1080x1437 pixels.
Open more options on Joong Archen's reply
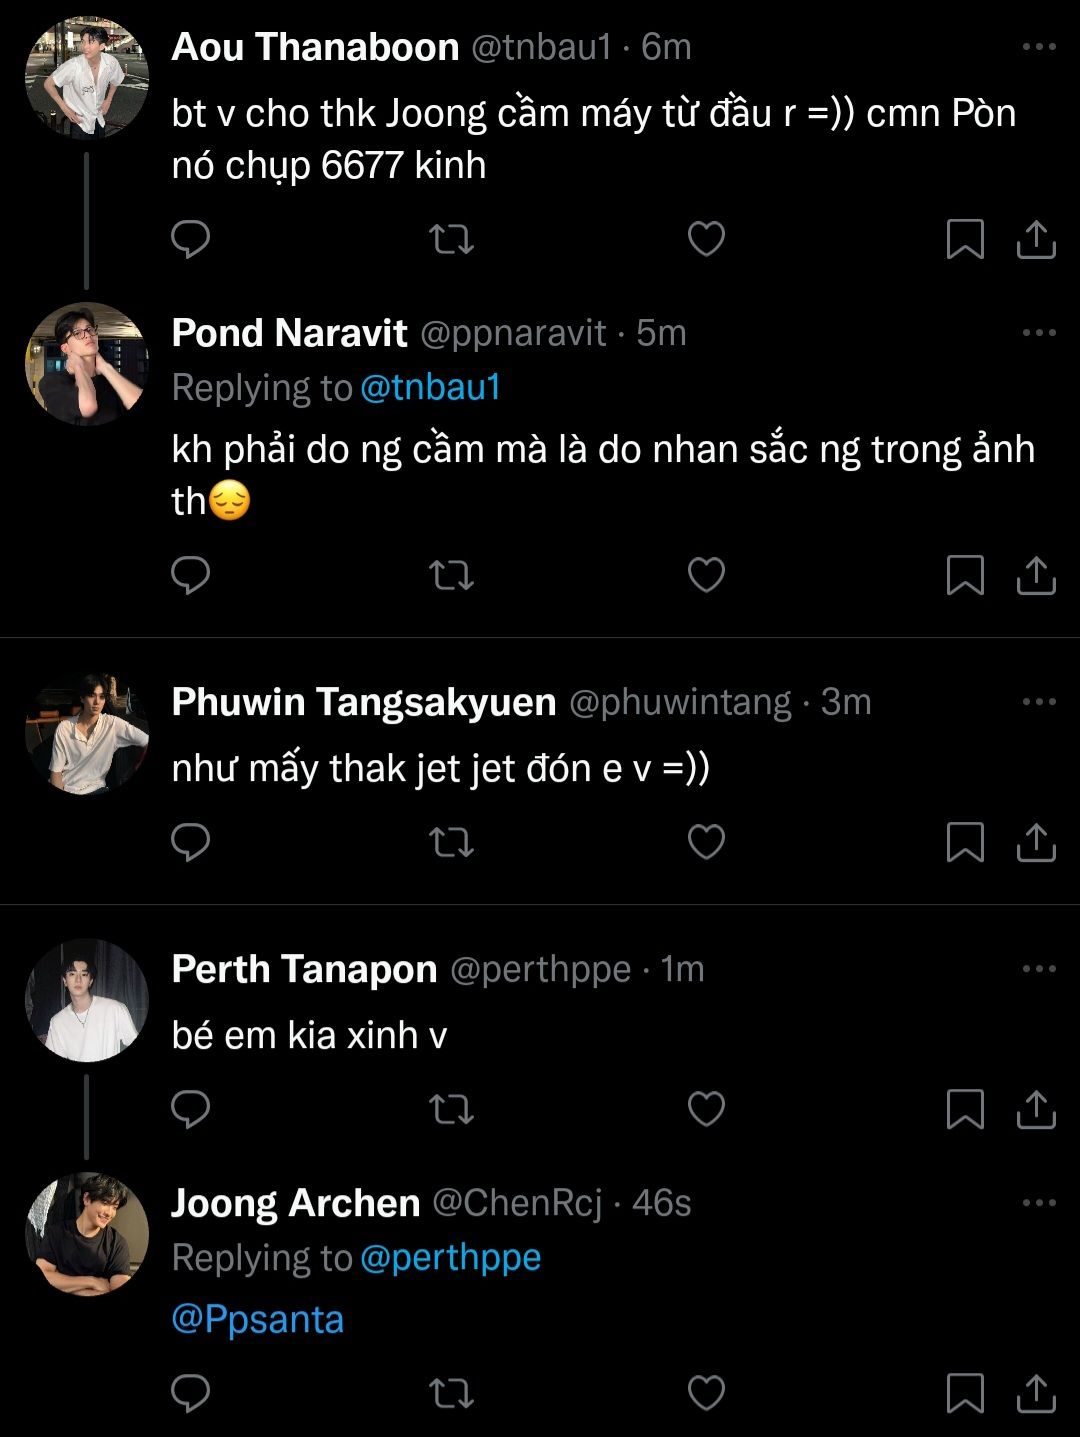coord(1039,1203)
